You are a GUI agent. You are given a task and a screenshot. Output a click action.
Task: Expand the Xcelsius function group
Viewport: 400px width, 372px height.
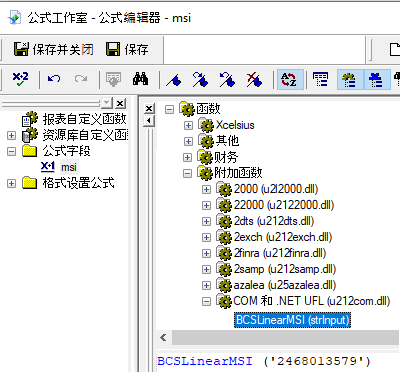[188, 125]
